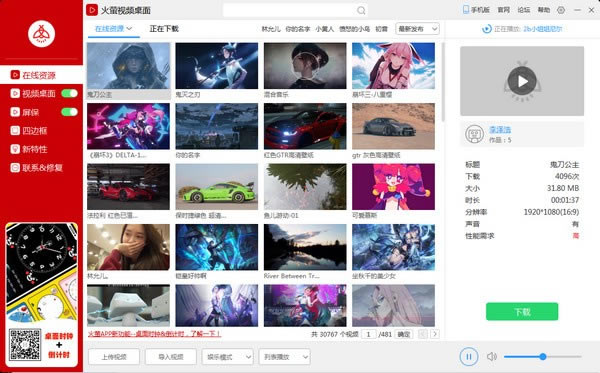Select the 你的名字 tag filter
The width and height of the screenshot is (600, 373).
298,29
